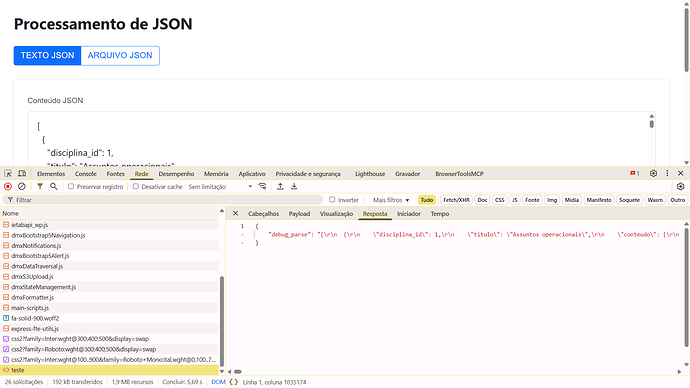Screen dimensions: 690x388
Task: Open DevTools settings gear
Action: pos(653,174)
